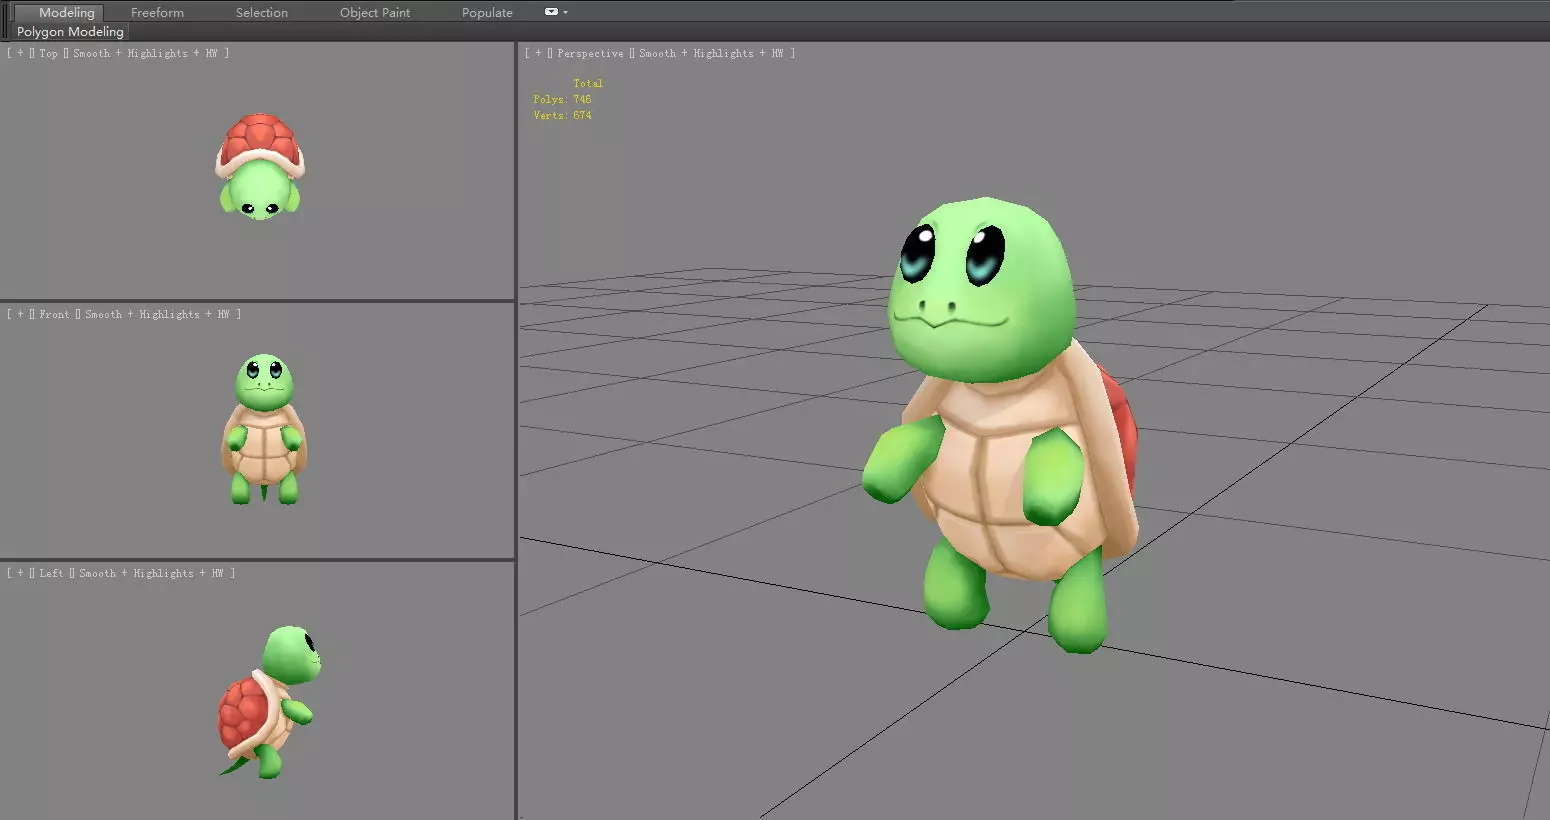Click the Perspective viewport view label
The image size is (1550, 820).
[x=590, y=53]
